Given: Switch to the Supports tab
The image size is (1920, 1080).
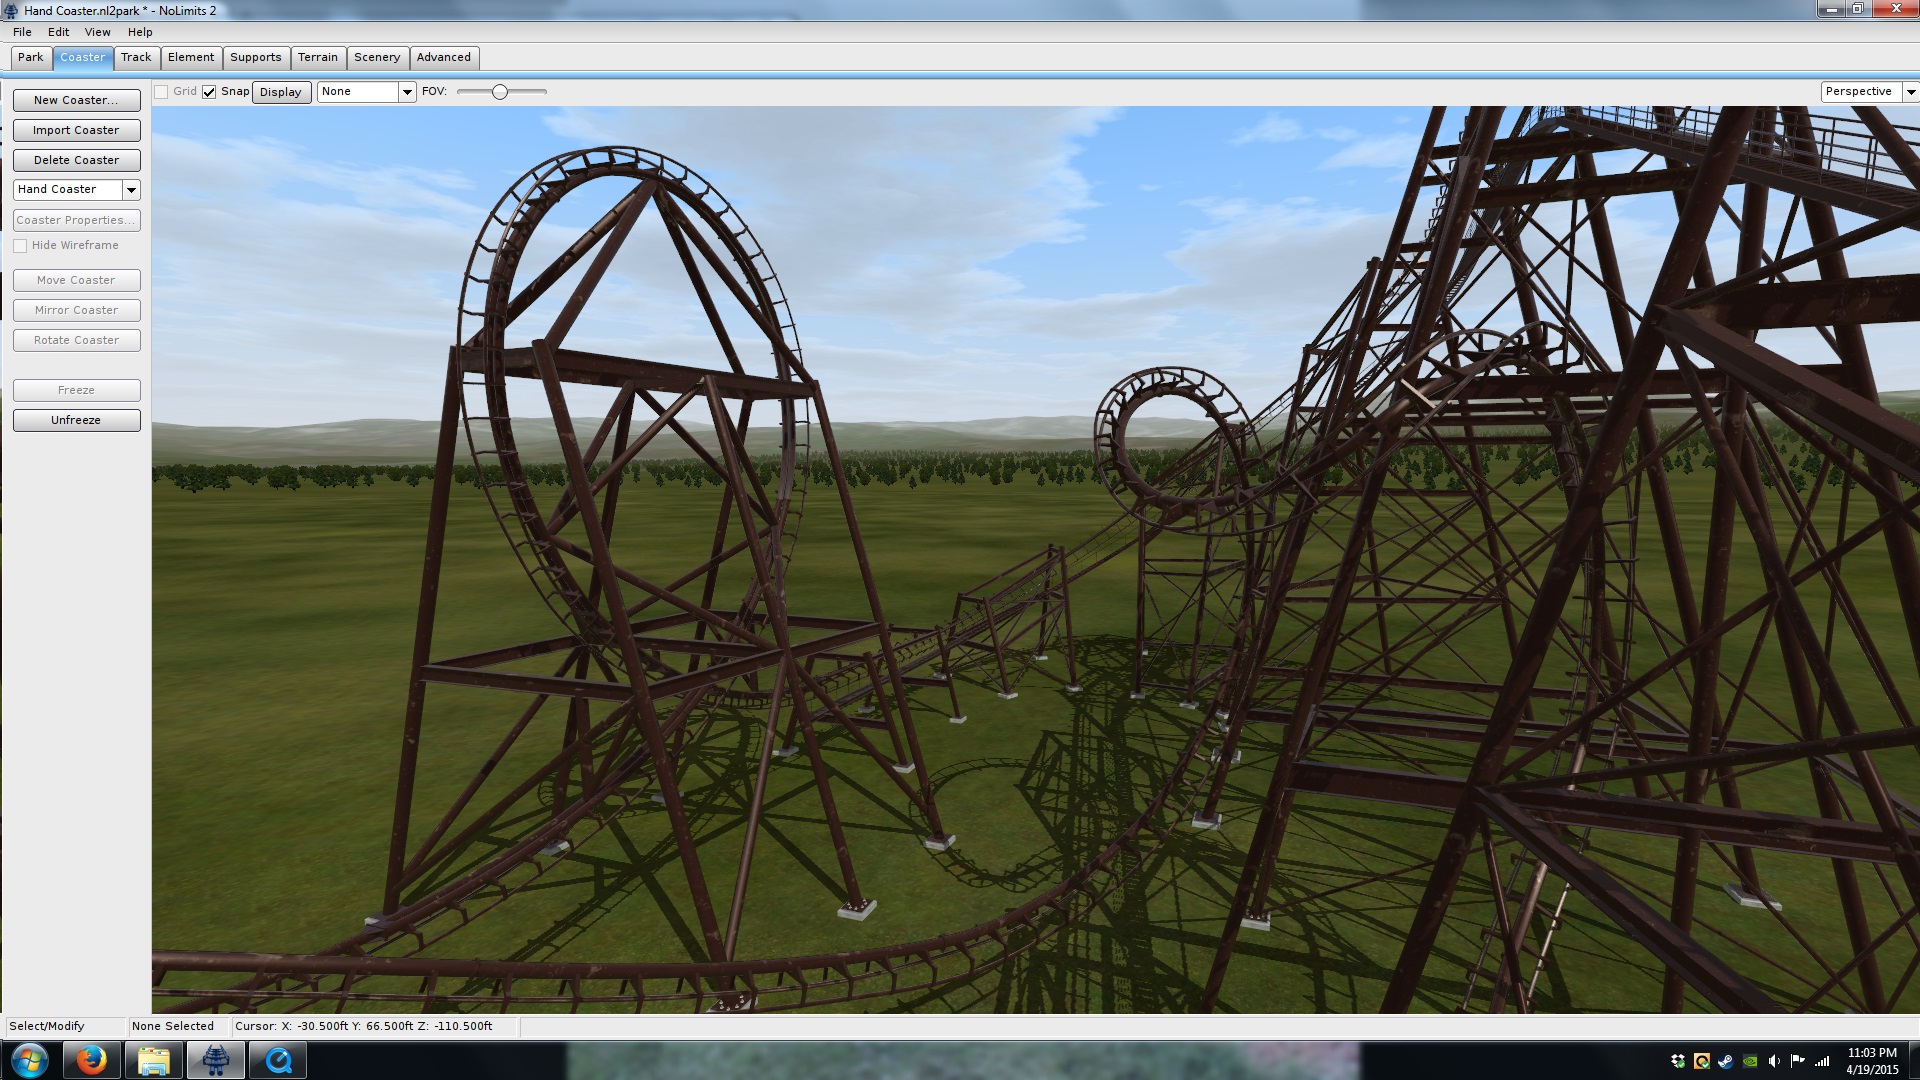Looking at the screenshot, I should (255, 58).
